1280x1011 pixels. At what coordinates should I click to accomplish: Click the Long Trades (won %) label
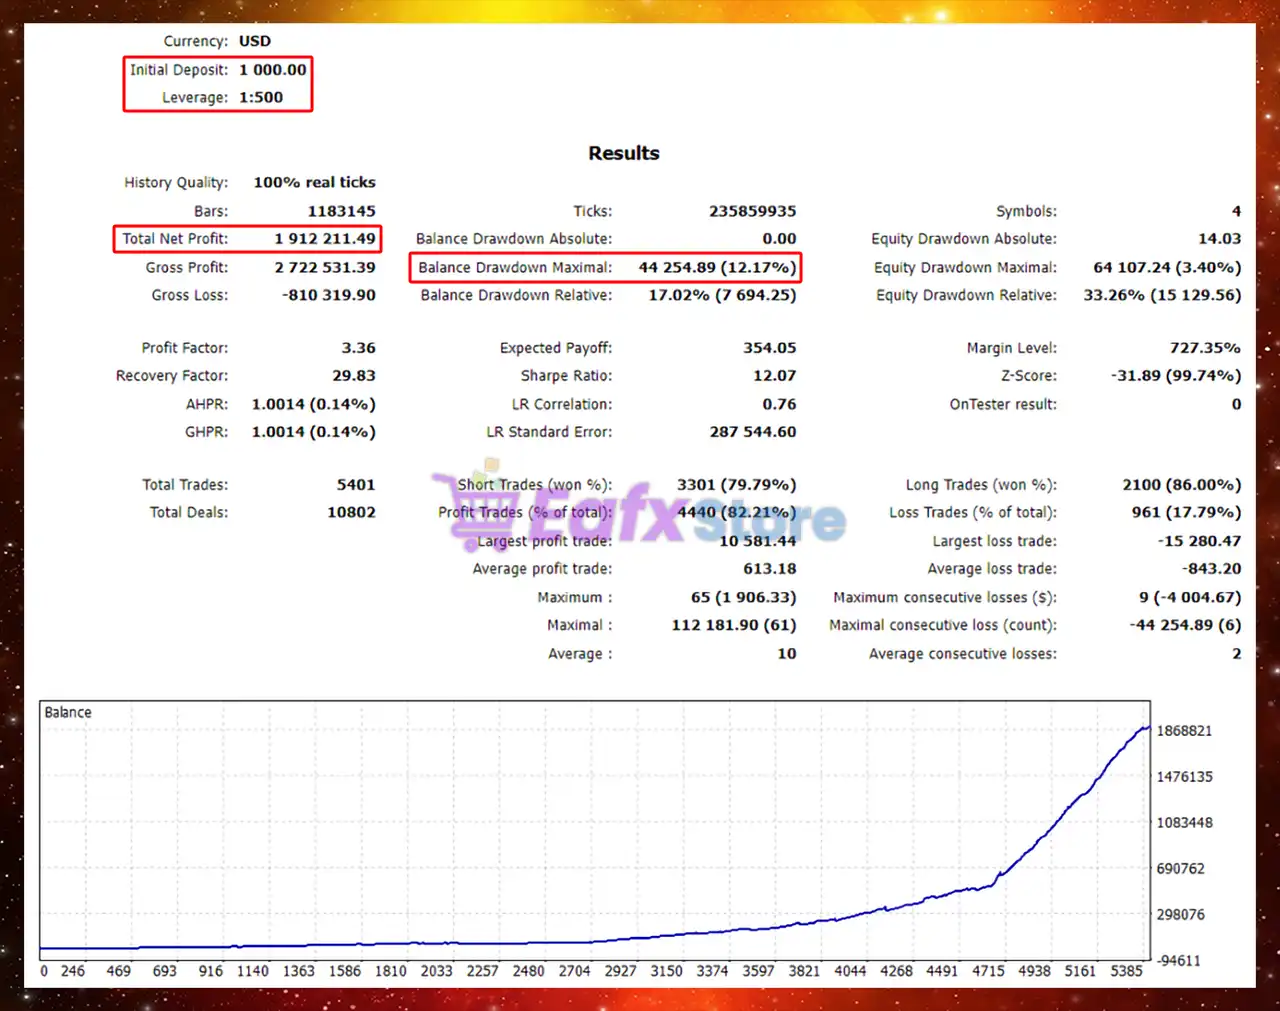[x=980, y=485]
